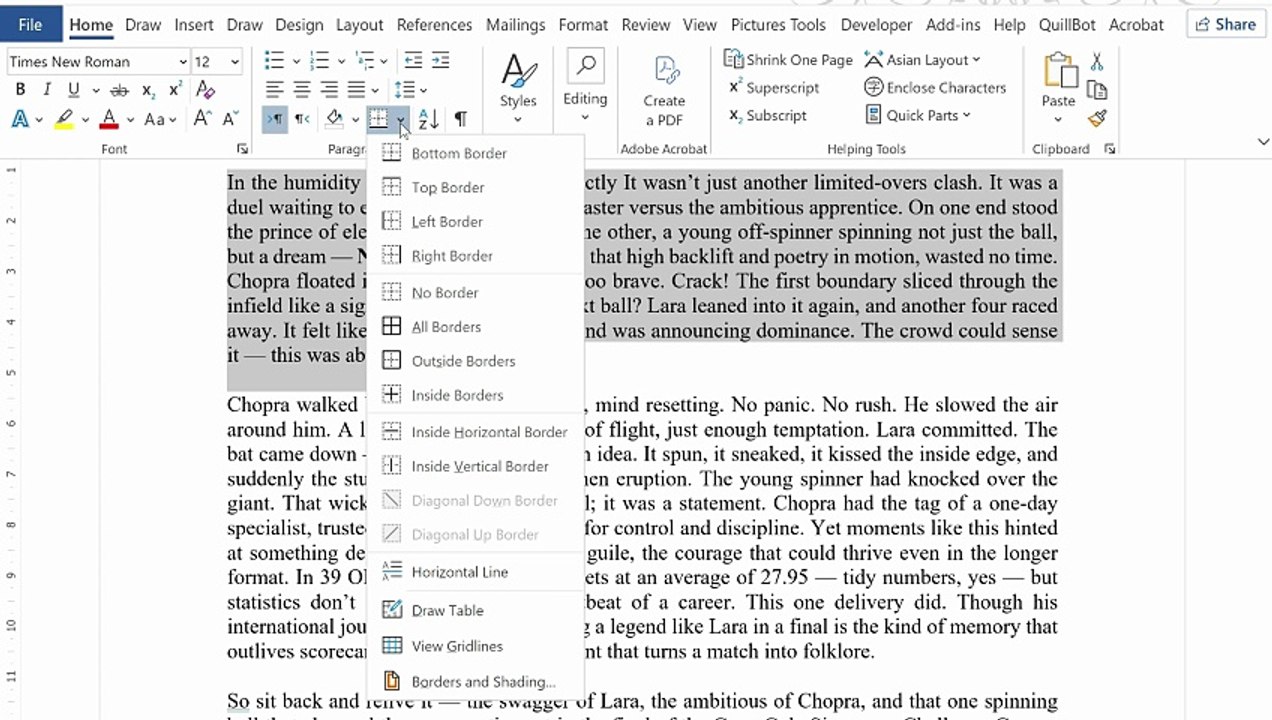Click the Superscript helping tool
The width and height of the screenshot is (1272, 720).
click(775, 88)
